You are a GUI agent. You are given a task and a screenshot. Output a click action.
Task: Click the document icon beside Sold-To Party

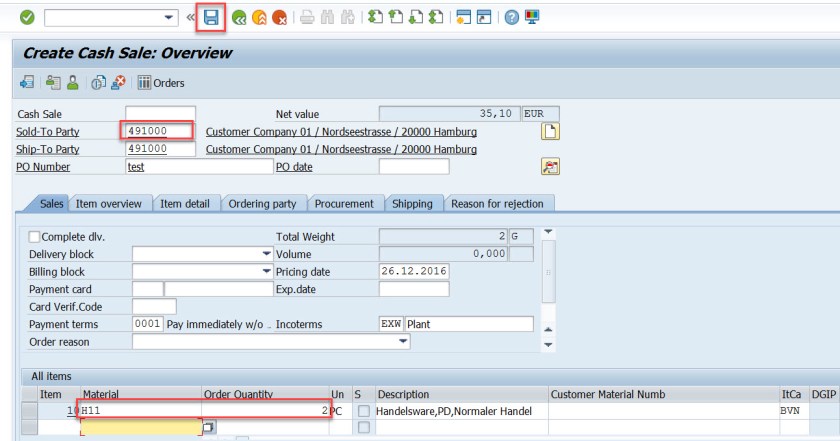click(x=549, y=131)
